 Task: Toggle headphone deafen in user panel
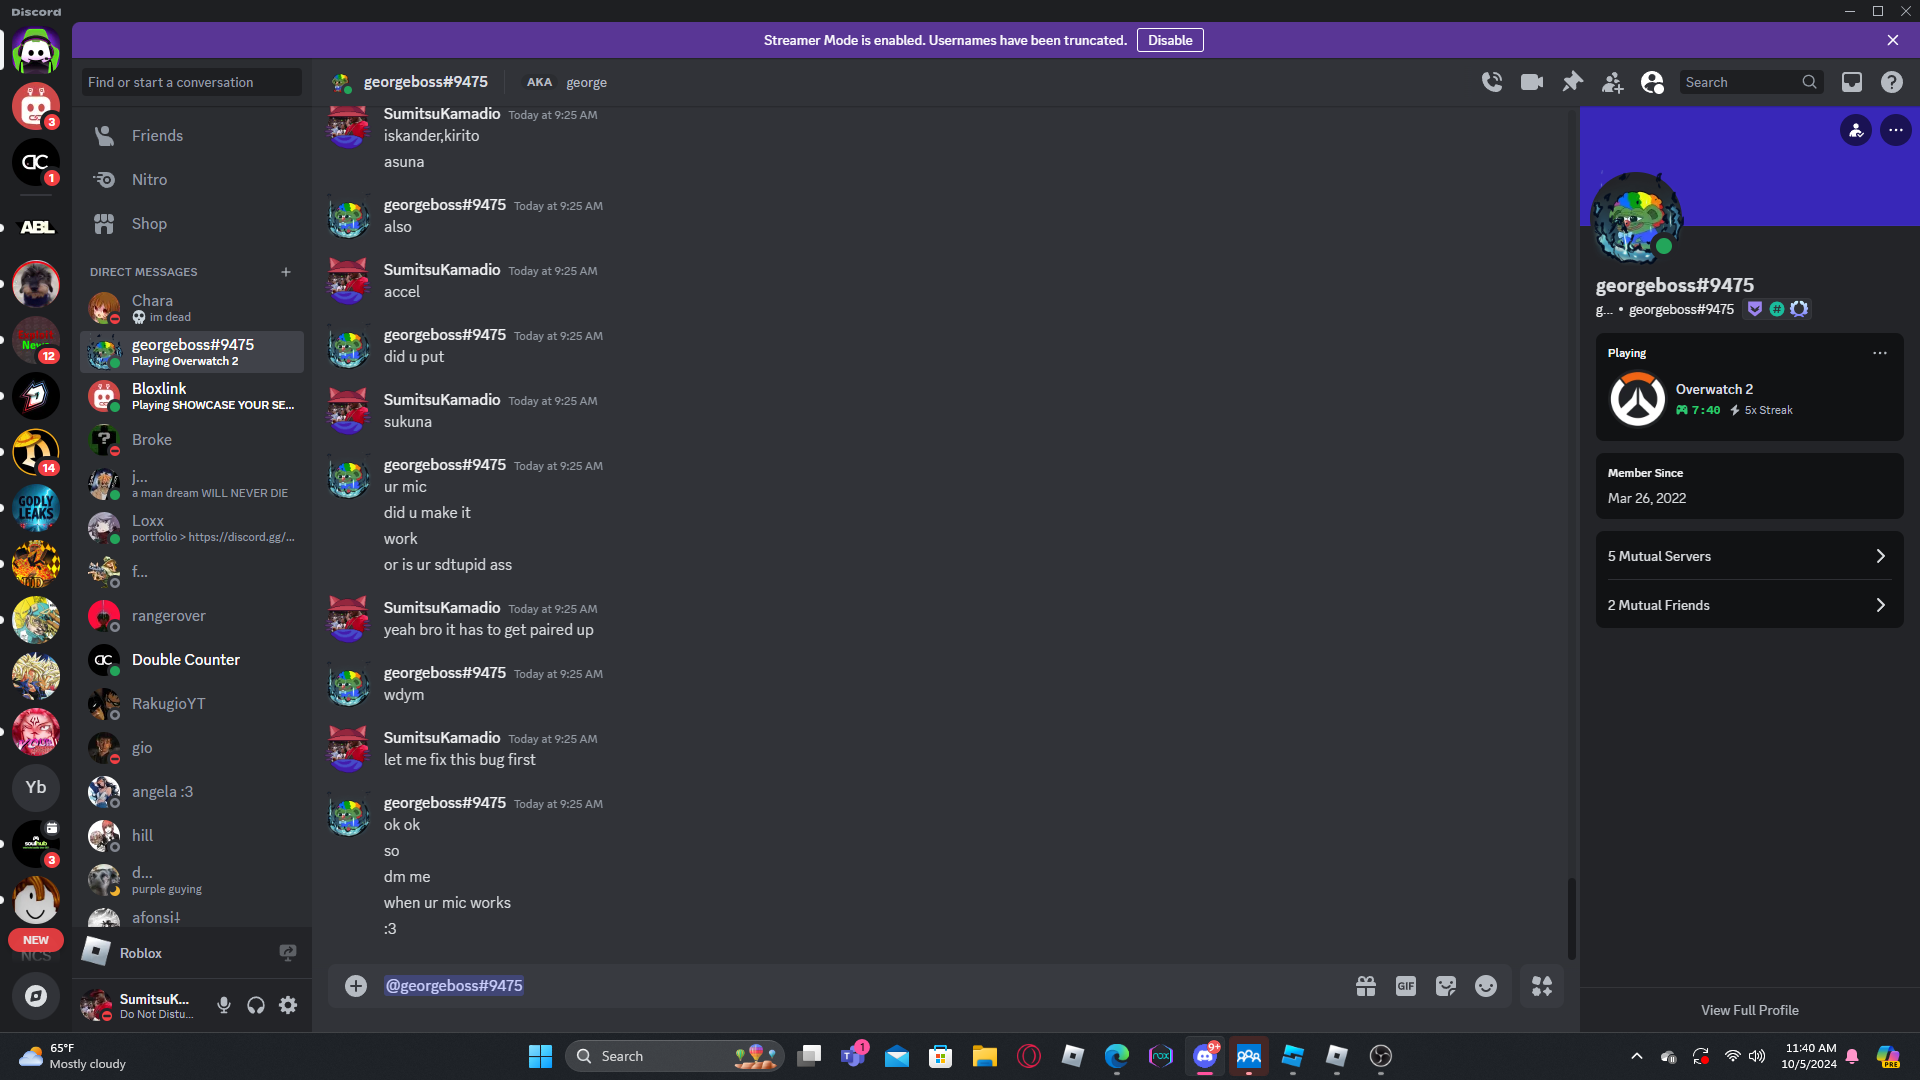(256, 1005)
